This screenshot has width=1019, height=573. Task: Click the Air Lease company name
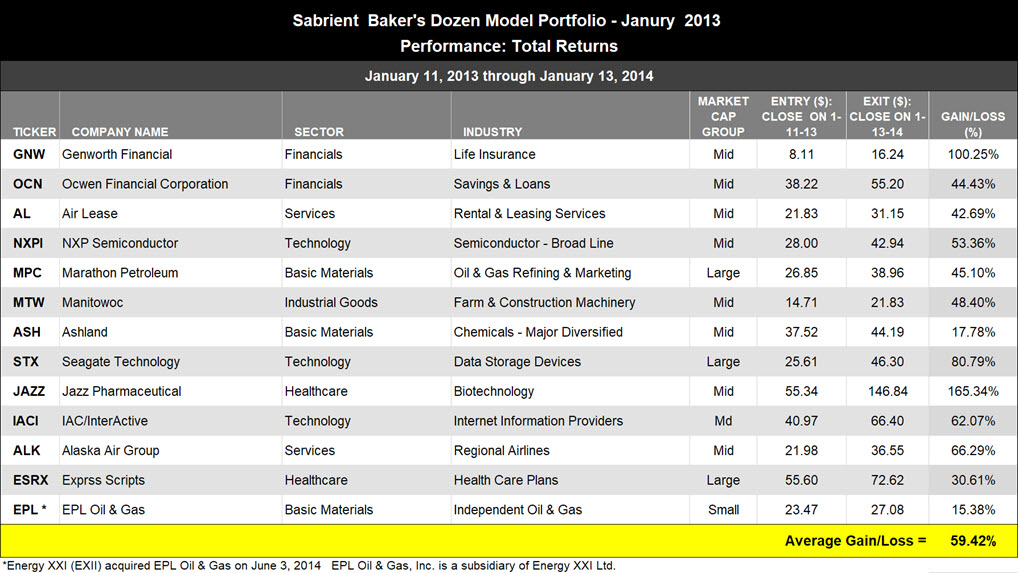[90, 214]
